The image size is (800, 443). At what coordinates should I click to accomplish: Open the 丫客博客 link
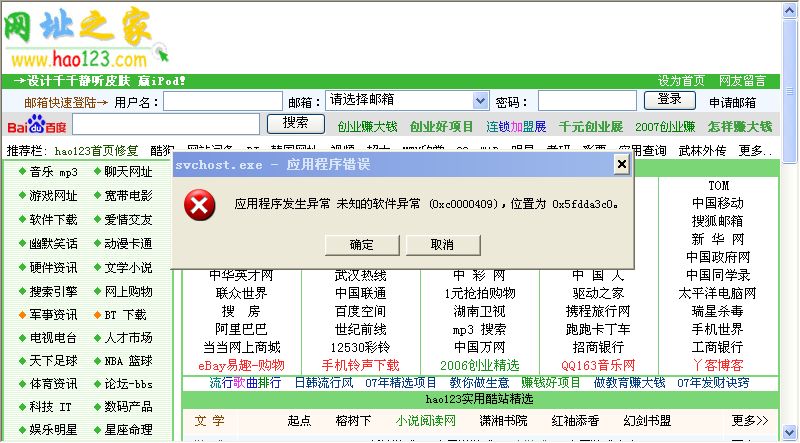click(717, 365)
